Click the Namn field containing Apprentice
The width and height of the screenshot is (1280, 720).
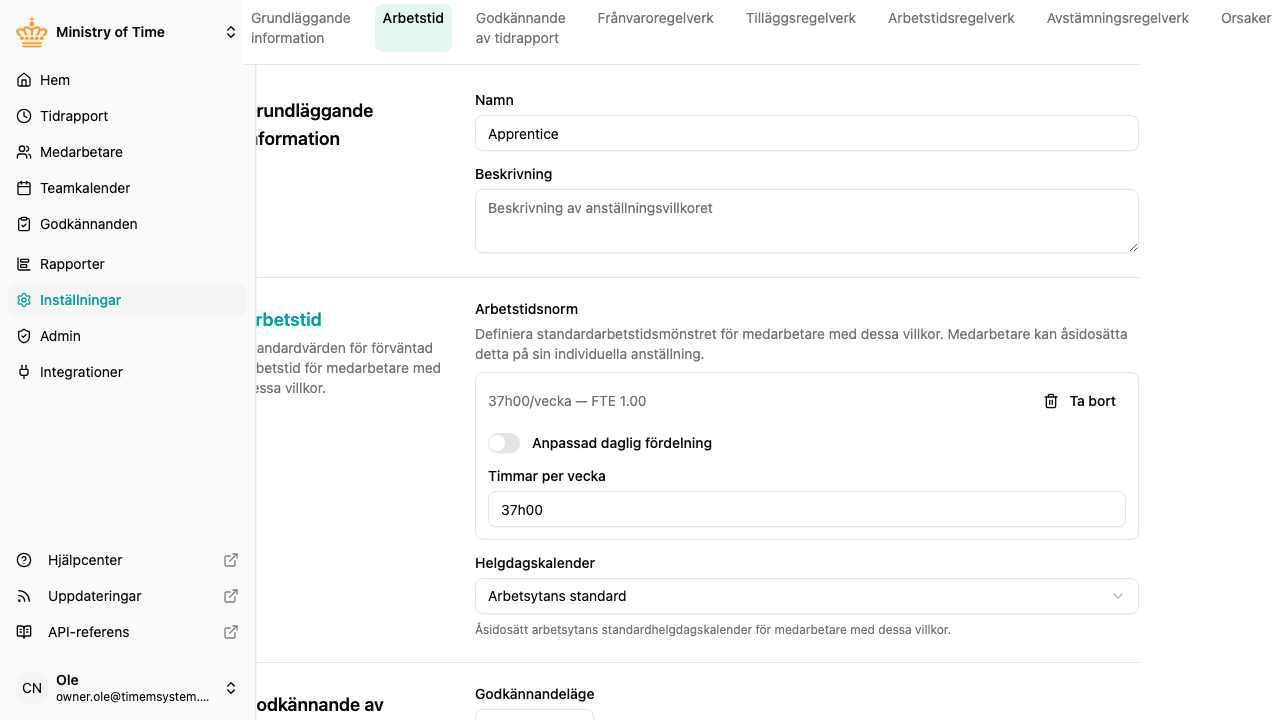(807, 133)
